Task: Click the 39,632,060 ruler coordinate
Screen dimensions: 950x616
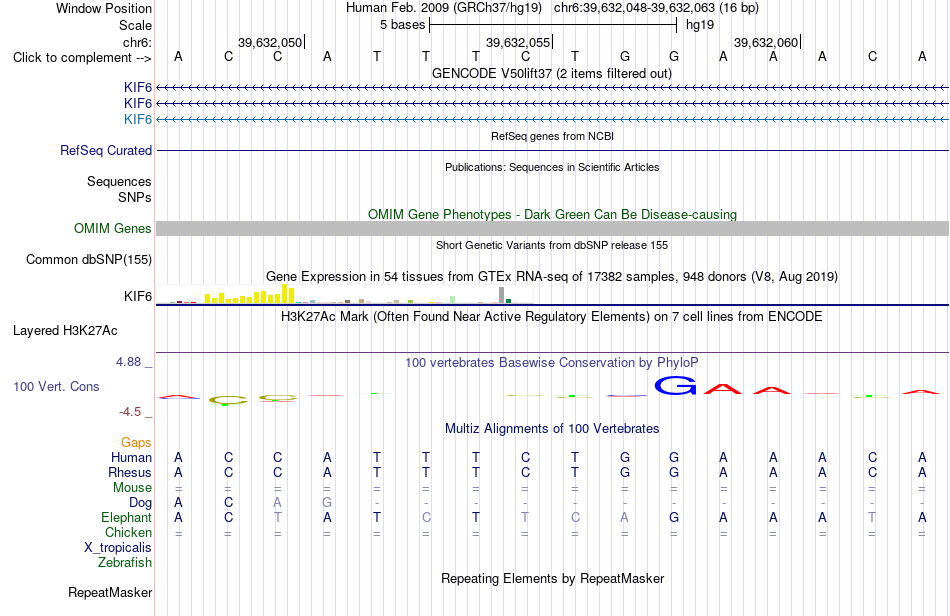Action: 766,42
